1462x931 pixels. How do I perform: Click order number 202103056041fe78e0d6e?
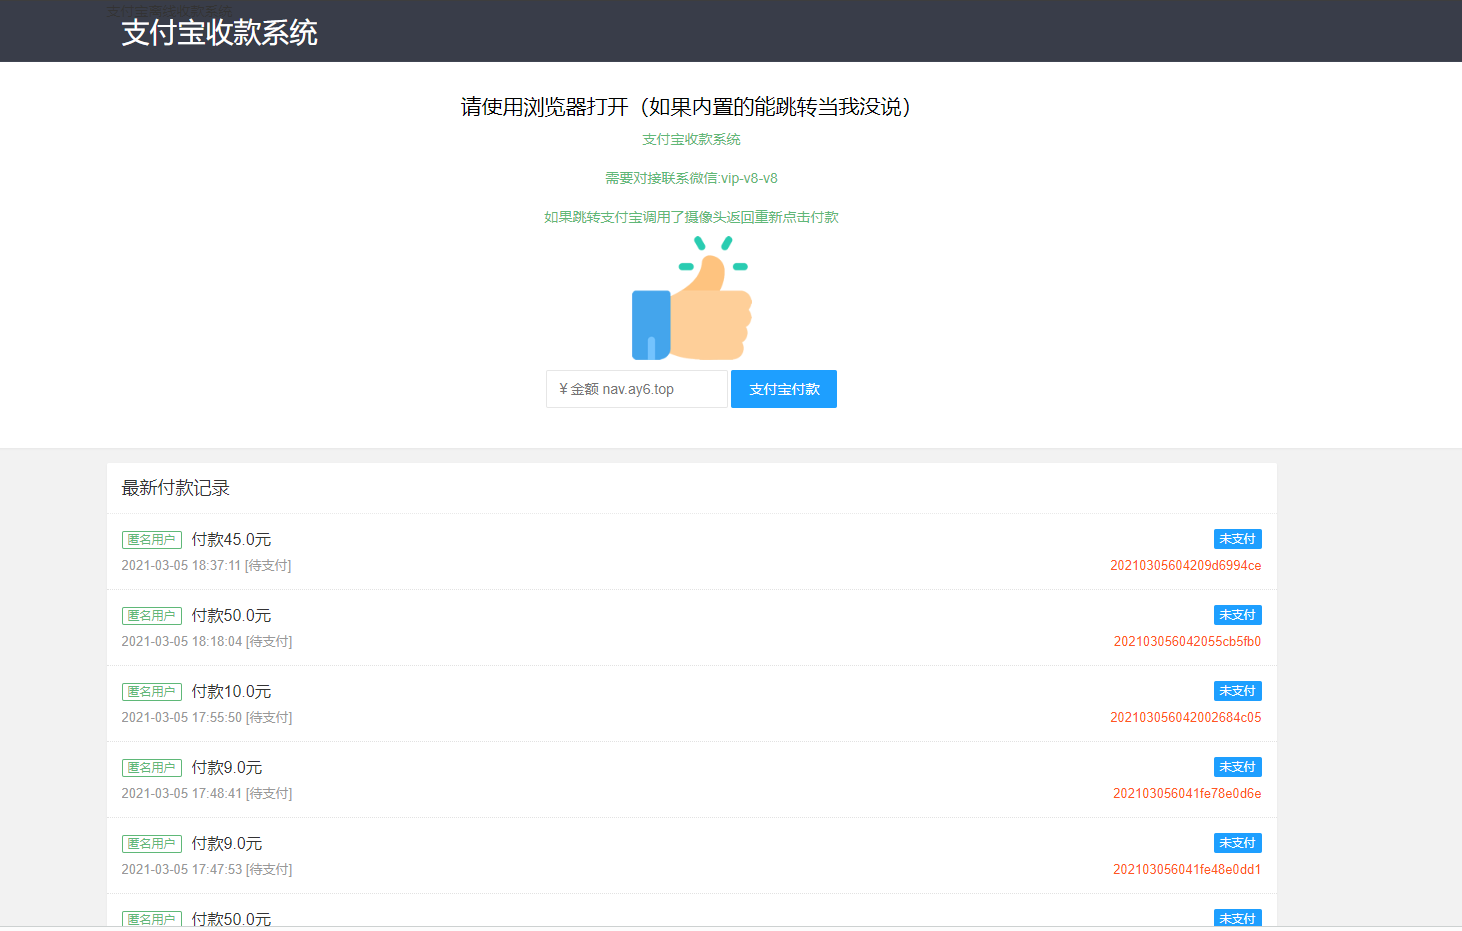1187,794
